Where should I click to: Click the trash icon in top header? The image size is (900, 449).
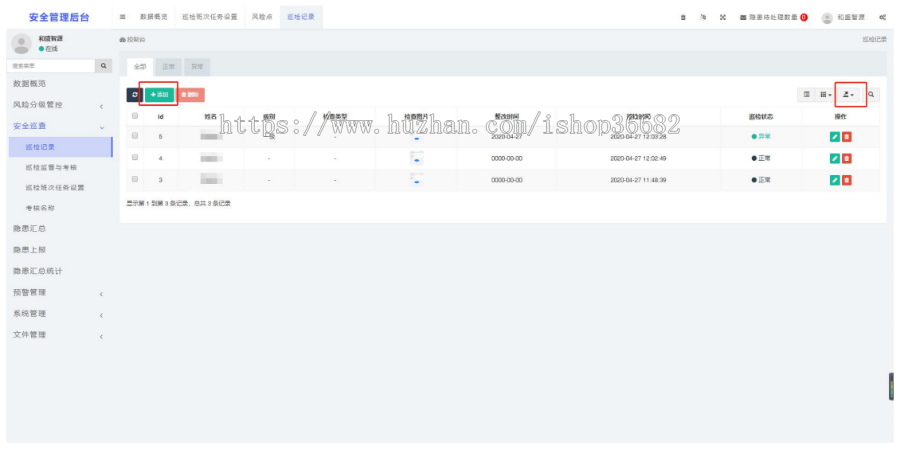683,18
